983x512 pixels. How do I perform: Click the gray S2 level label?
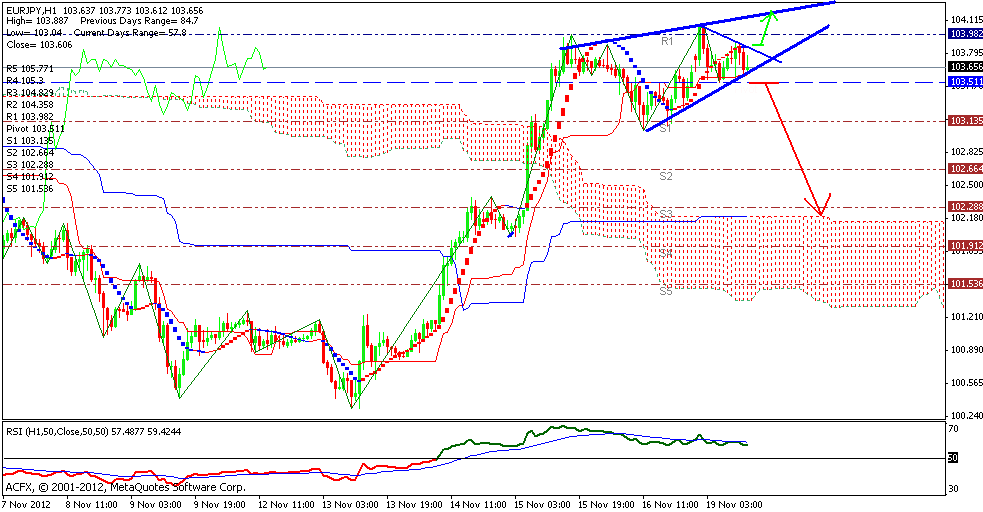(666, 175)
